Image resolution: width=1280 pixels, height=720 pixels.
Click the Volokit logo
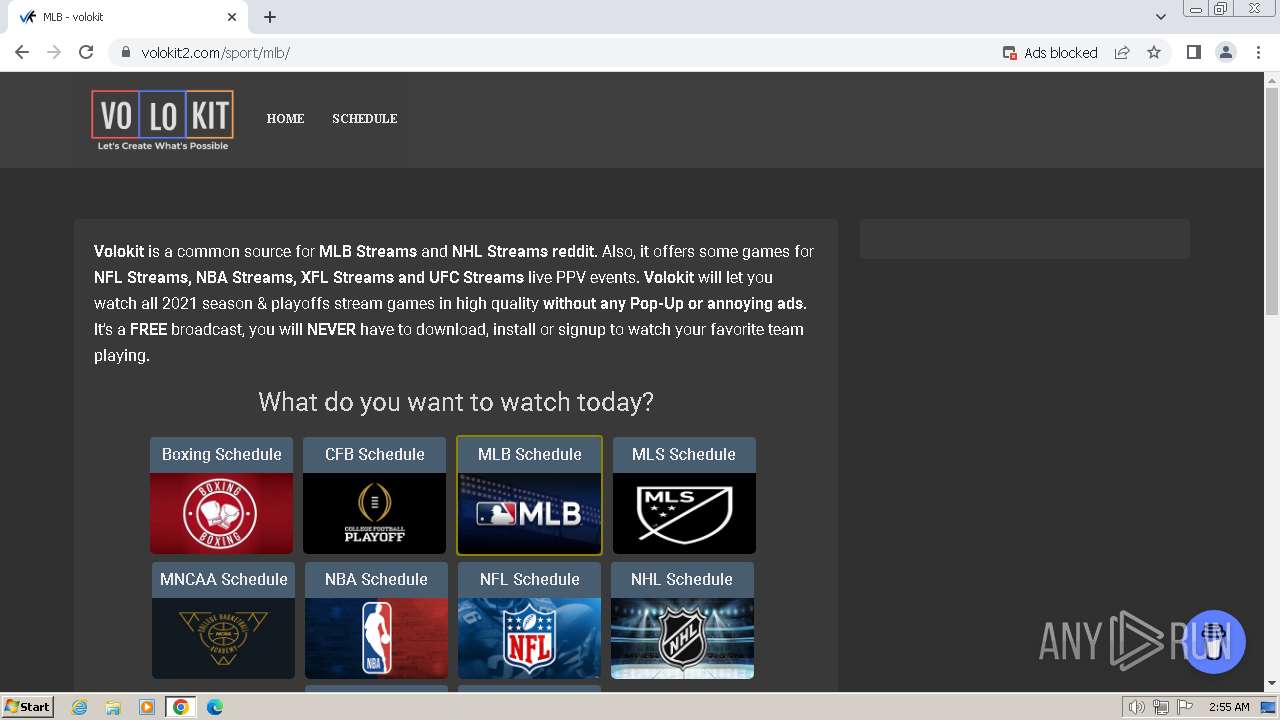pos(163,120)
